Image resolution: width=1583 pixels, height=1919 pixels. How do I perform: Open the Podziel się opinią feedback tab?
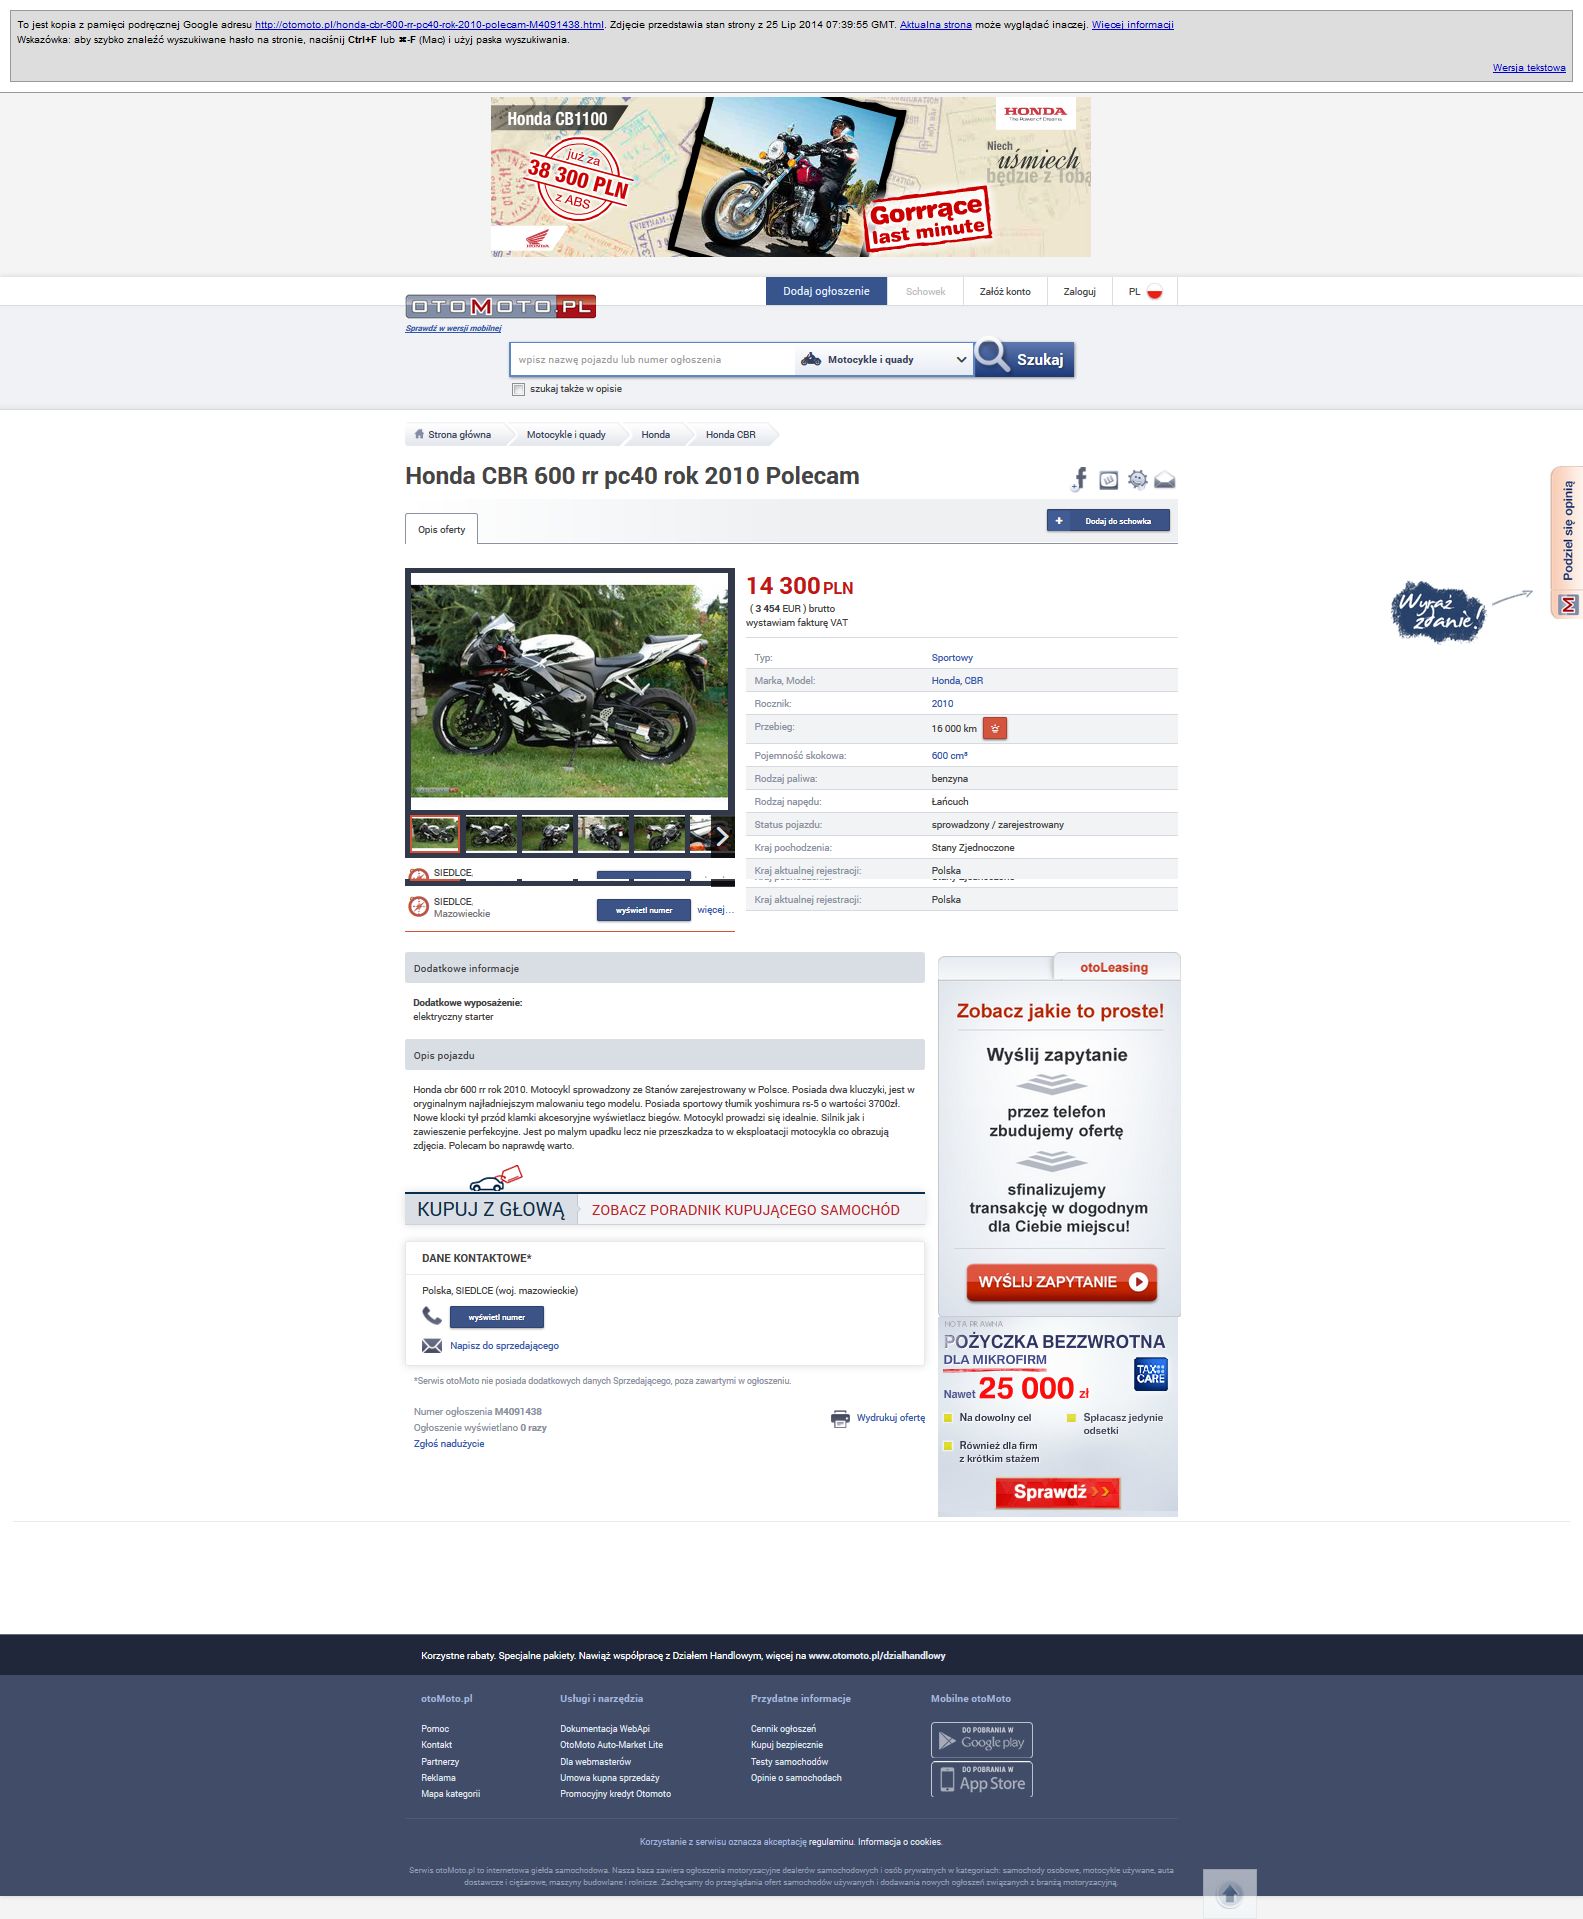(x=1567, y=542)
